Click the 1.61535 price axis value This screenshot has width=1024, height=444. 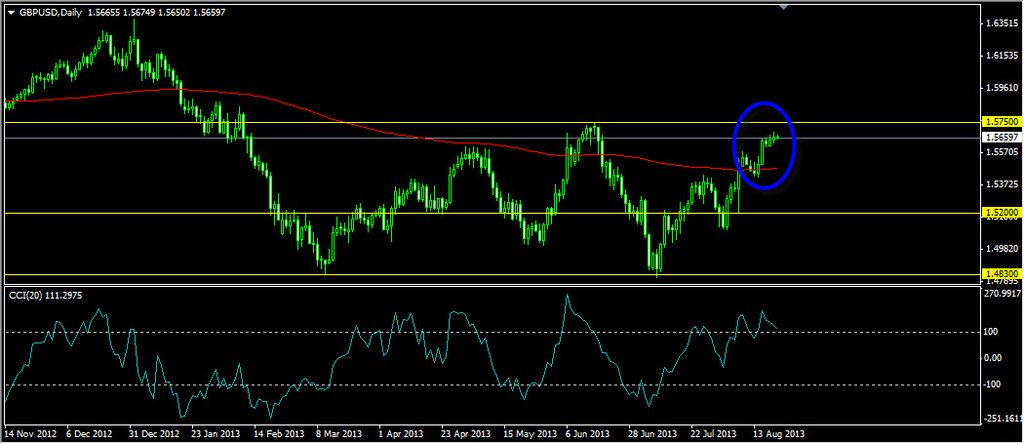[x=1000, y=56]
